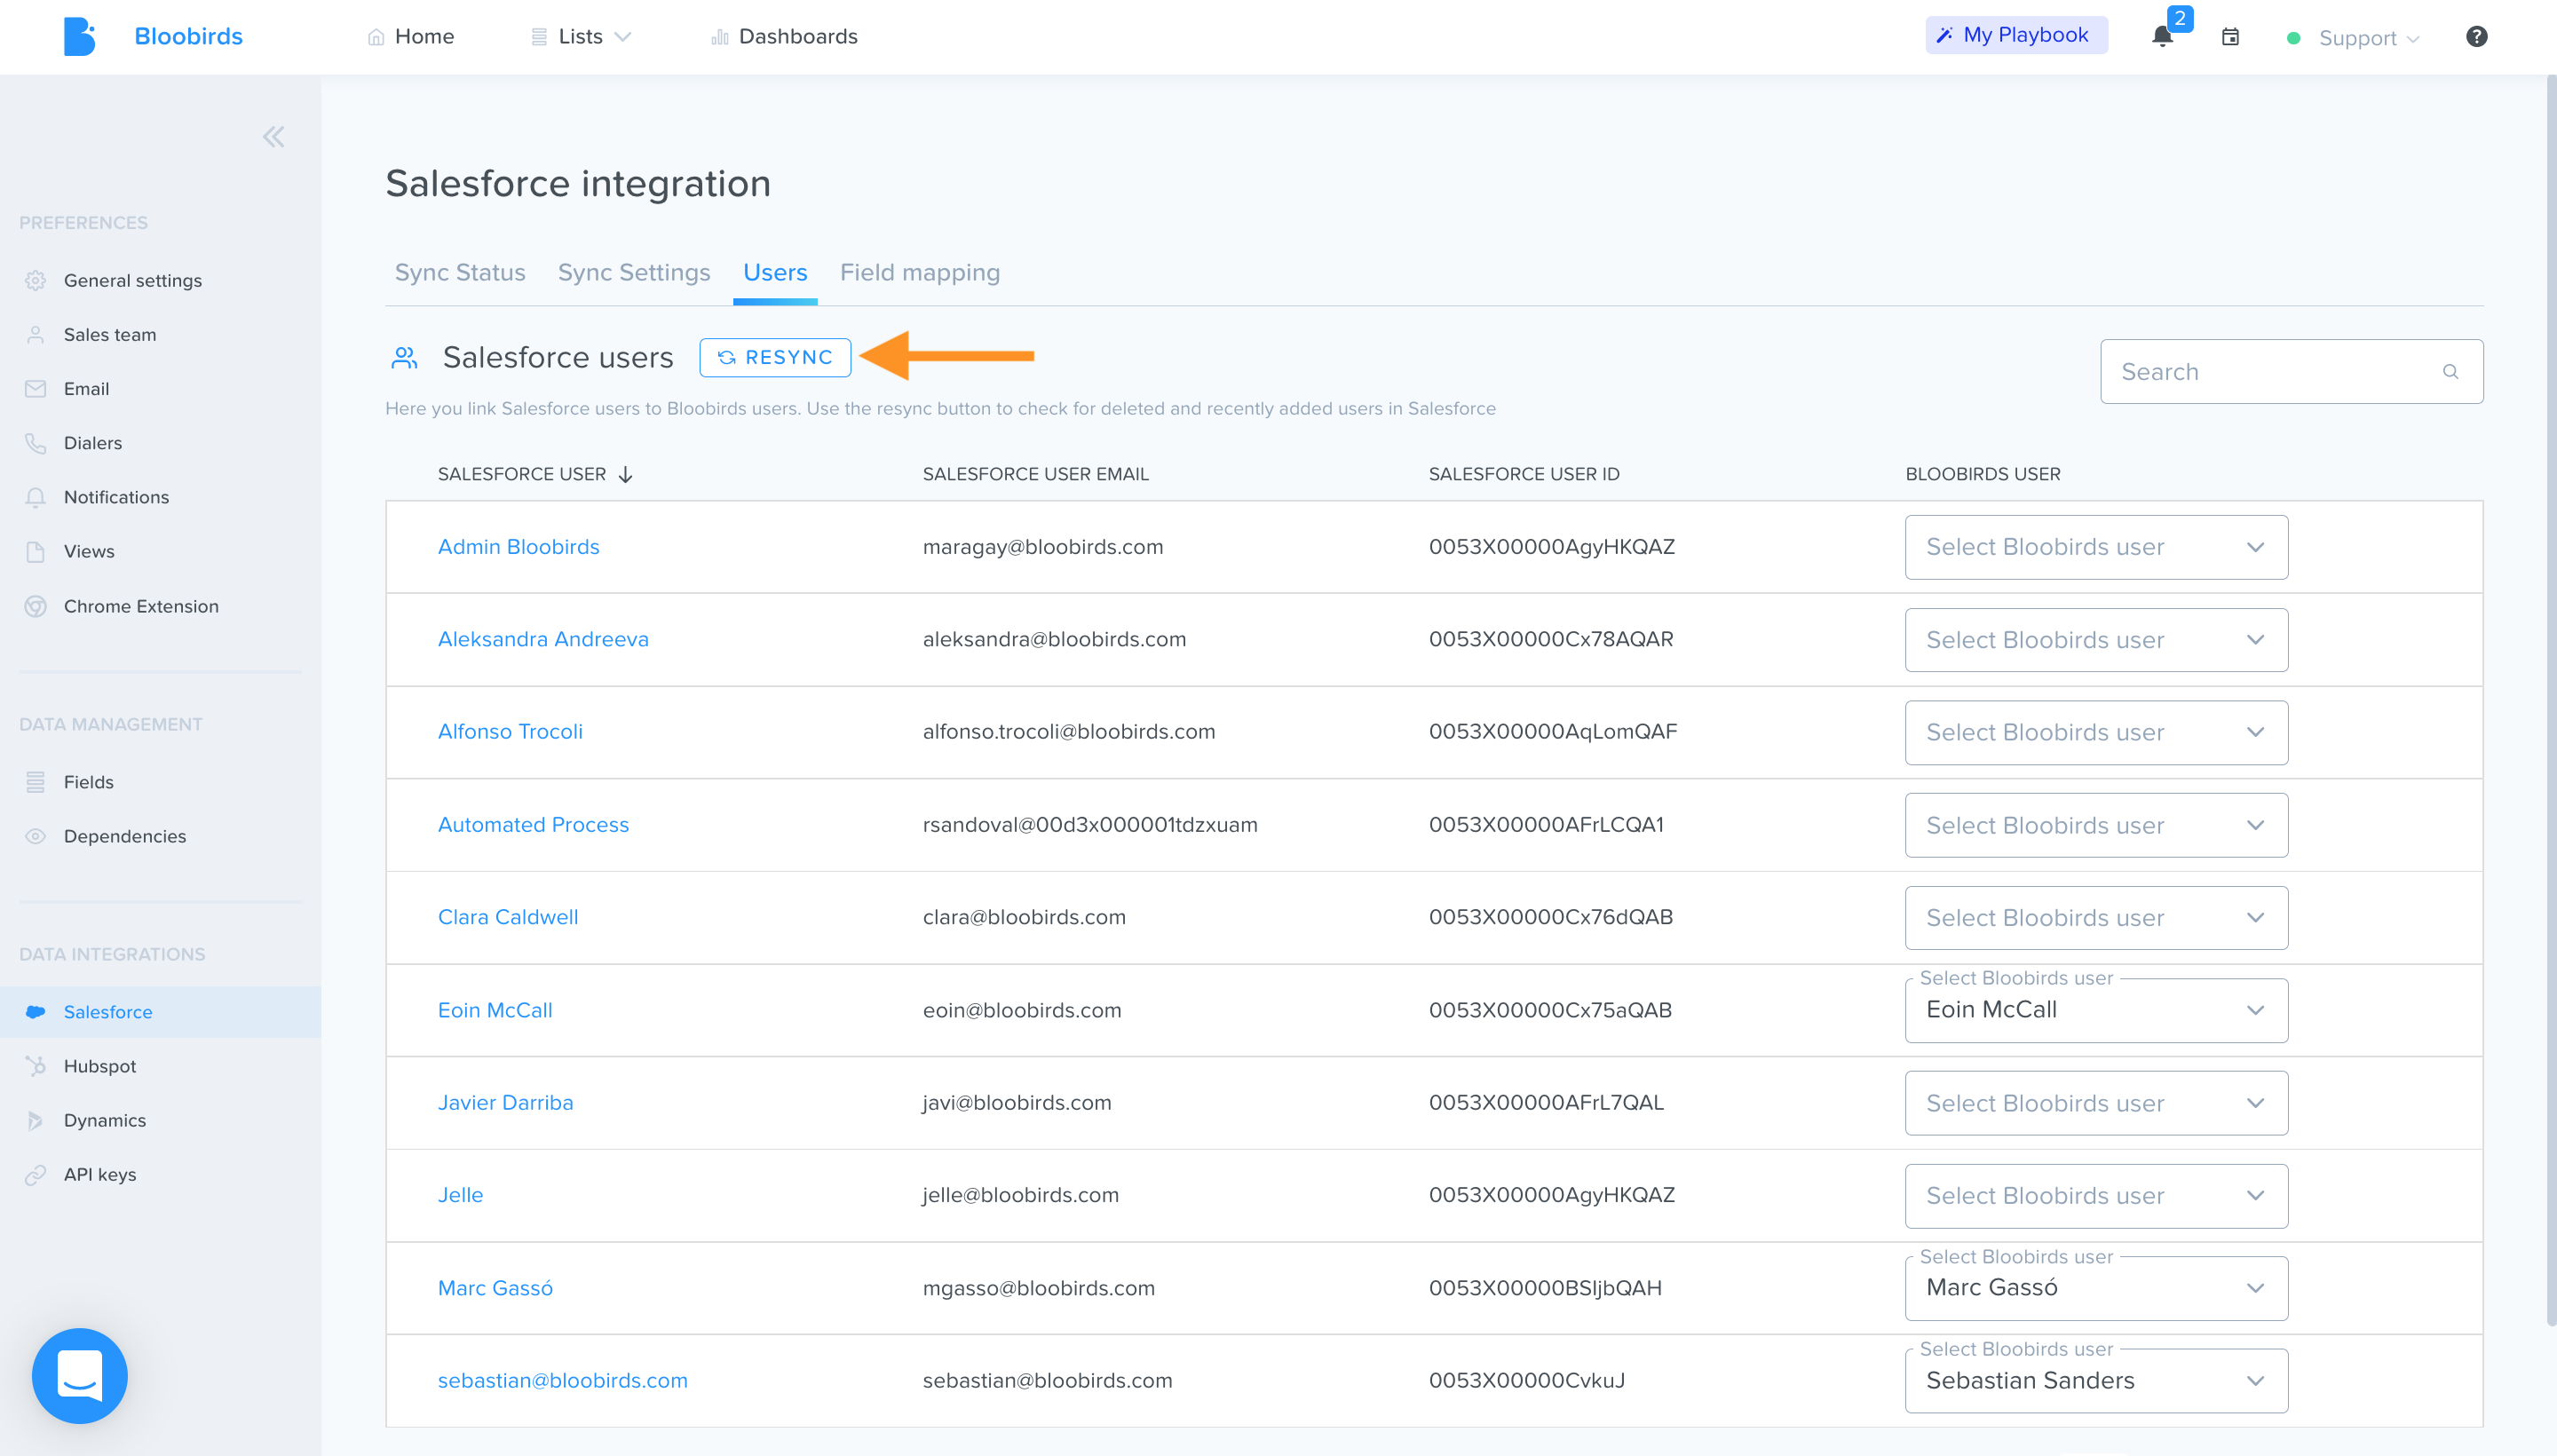
Task: Click the Home house icon
Action: coord(376,37)
